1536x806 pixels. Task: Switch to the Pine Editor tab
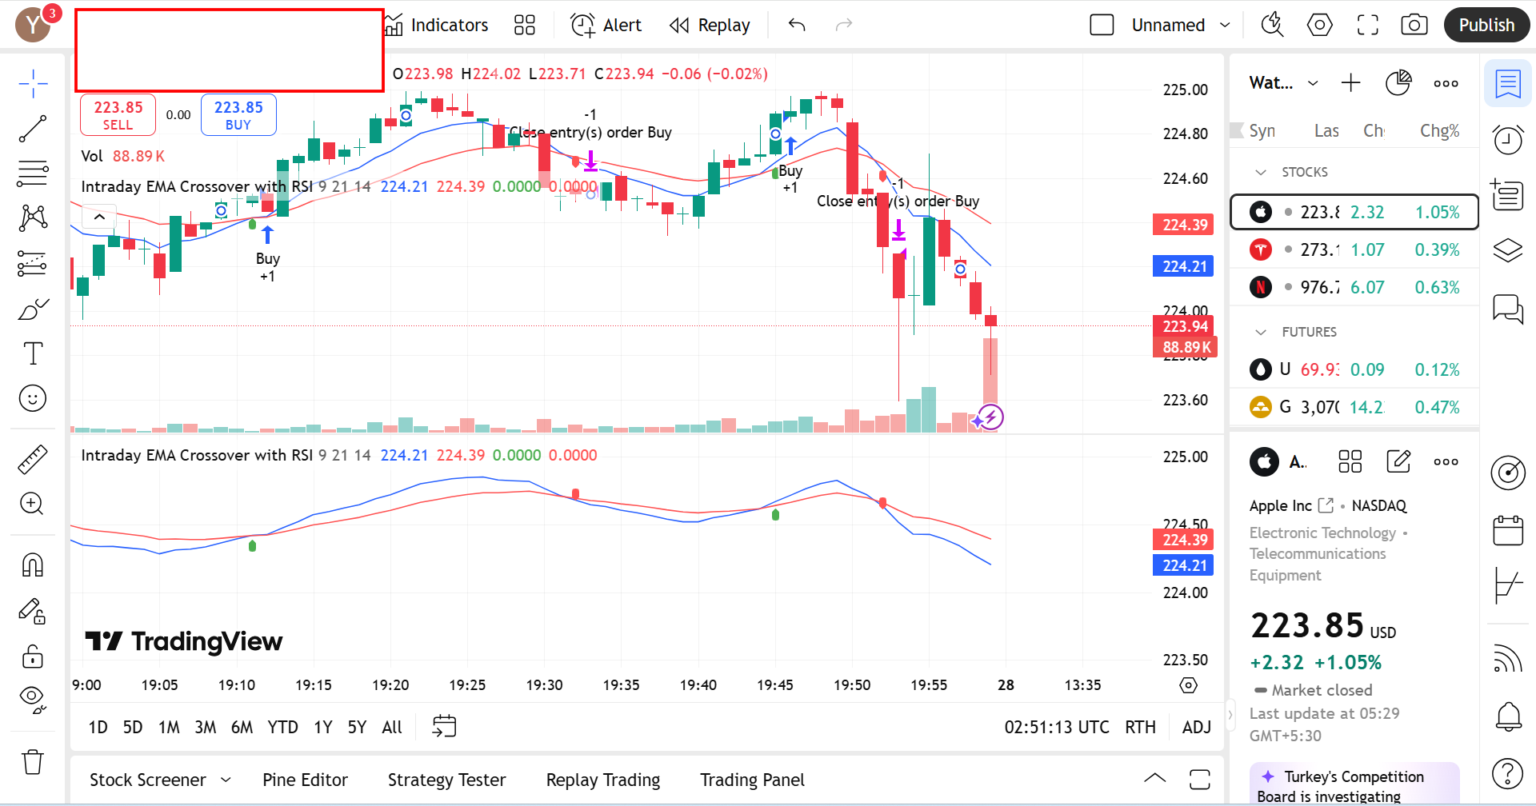(305, 779)
